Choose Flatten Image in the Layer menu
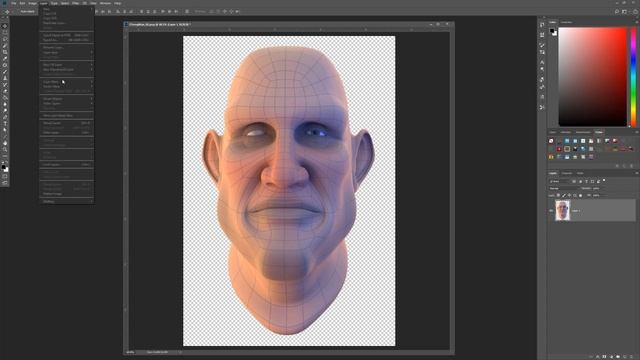The width and height of the screenshot is (640, 360). (66, 194)
